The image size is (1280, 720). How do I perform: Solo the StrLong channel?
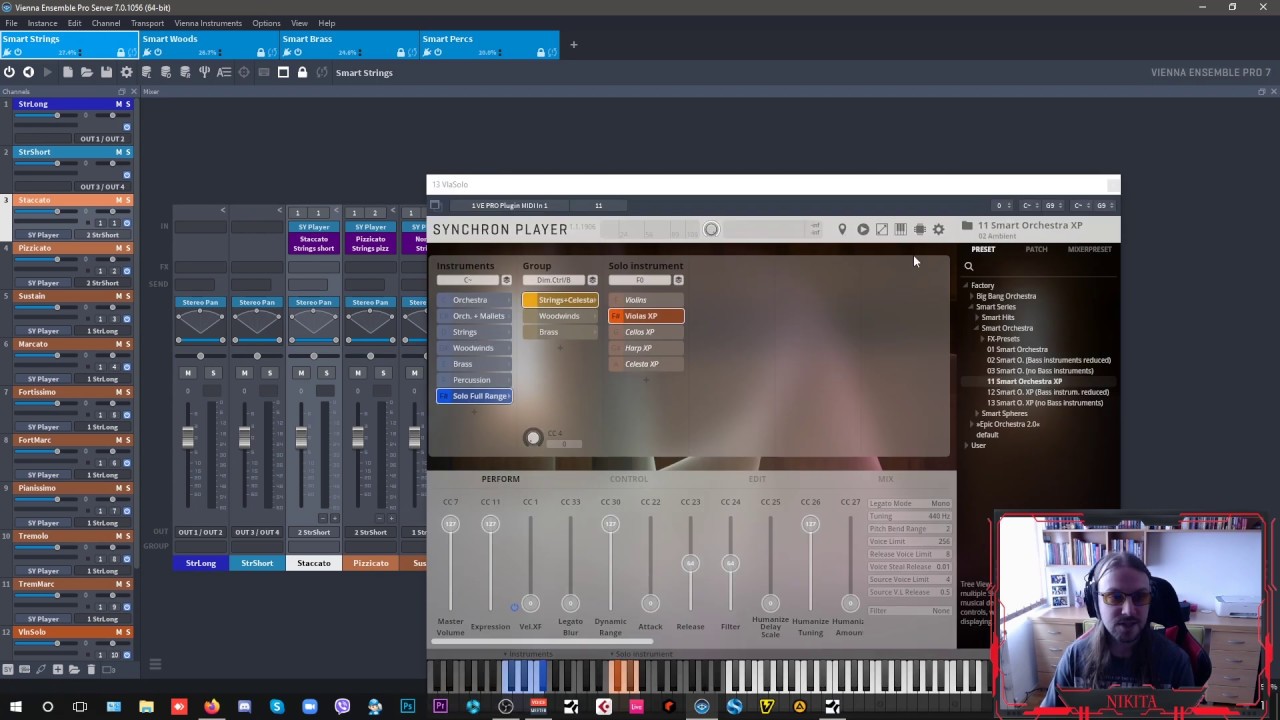(x=128, y=104)
